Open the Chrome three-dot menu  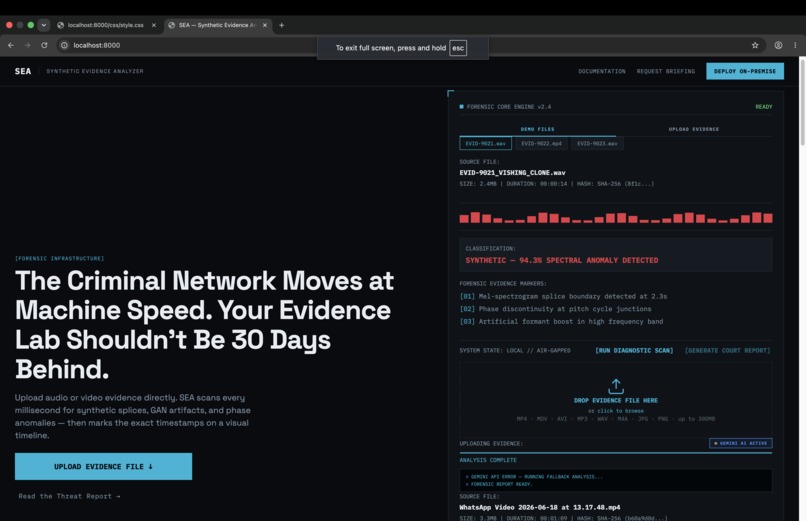(x=795, y=45)
